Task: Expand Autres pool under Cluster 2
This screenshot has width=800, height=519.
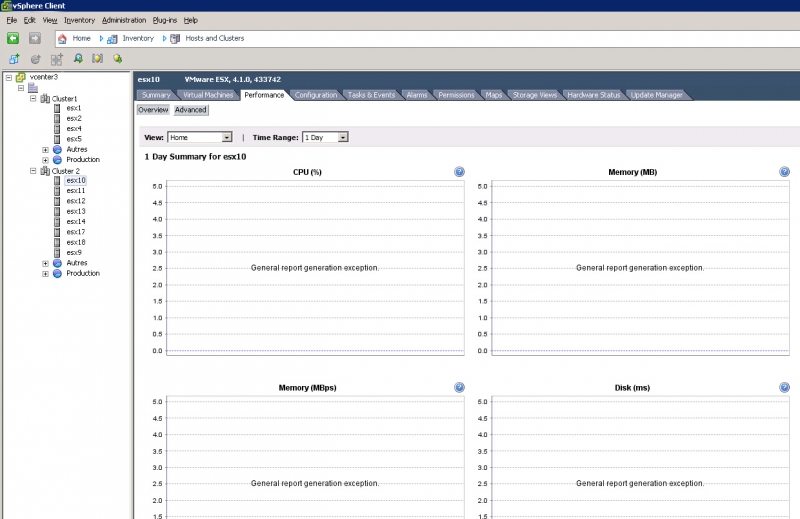Action: coord(45,264)
